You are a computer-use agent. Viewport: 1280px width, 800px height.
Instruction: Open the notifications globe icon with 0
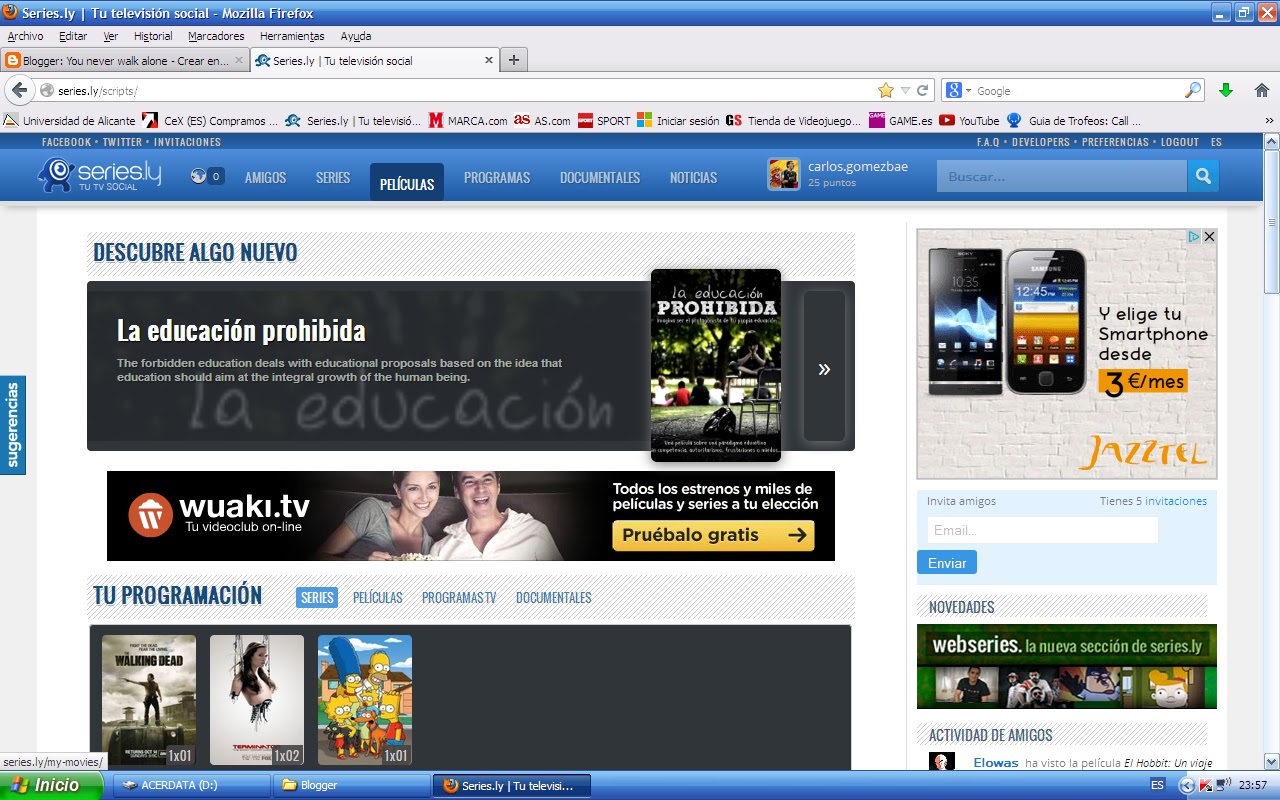[207, 177]
